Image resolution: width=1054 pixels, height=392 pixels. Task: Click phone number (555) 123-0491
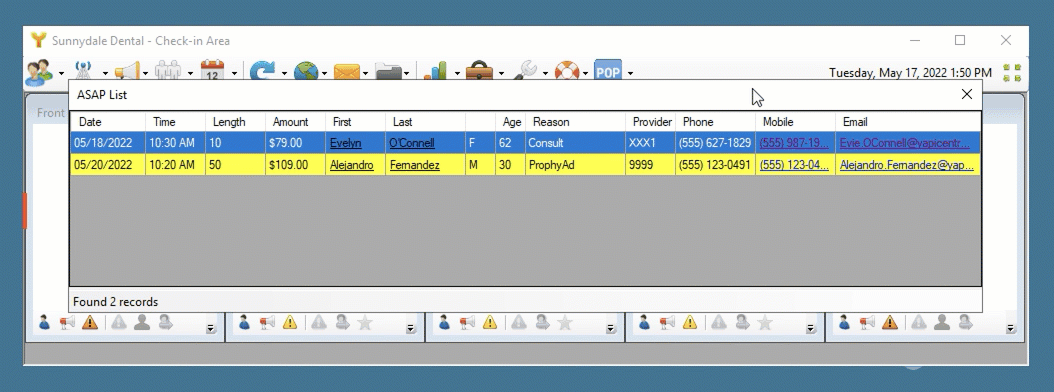(x=715, y=165)
